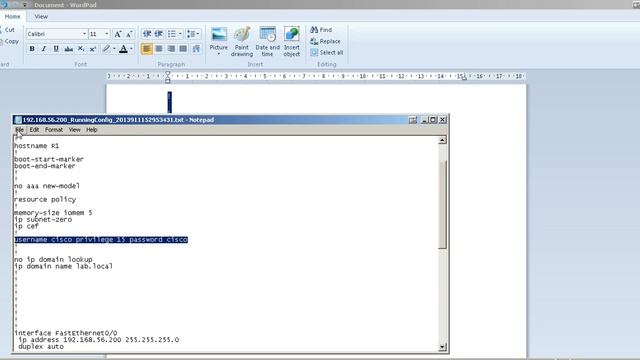
Task: Click Select all in the Editing group
Action: point(327,53)
